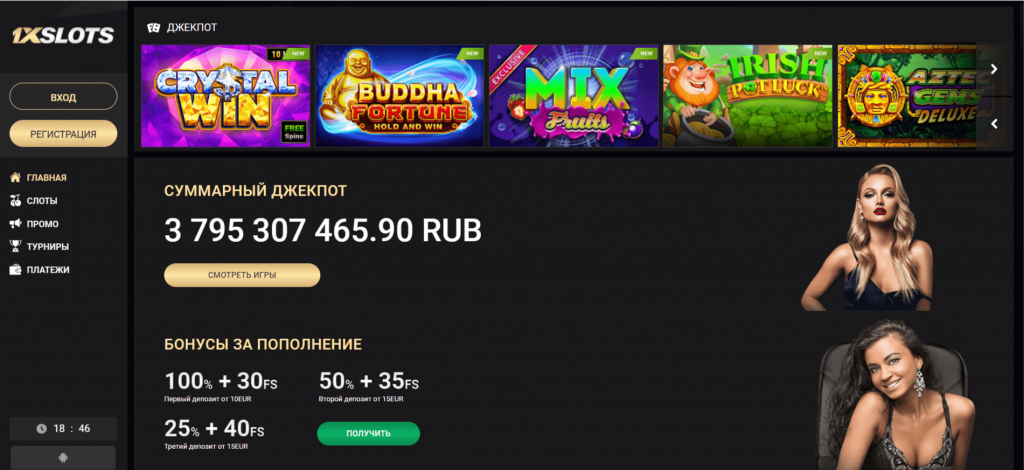Click the megaphone icon beside Промо
Image resolution: width=1024 pixels, height=470 pixels.
tap(16, 224)
